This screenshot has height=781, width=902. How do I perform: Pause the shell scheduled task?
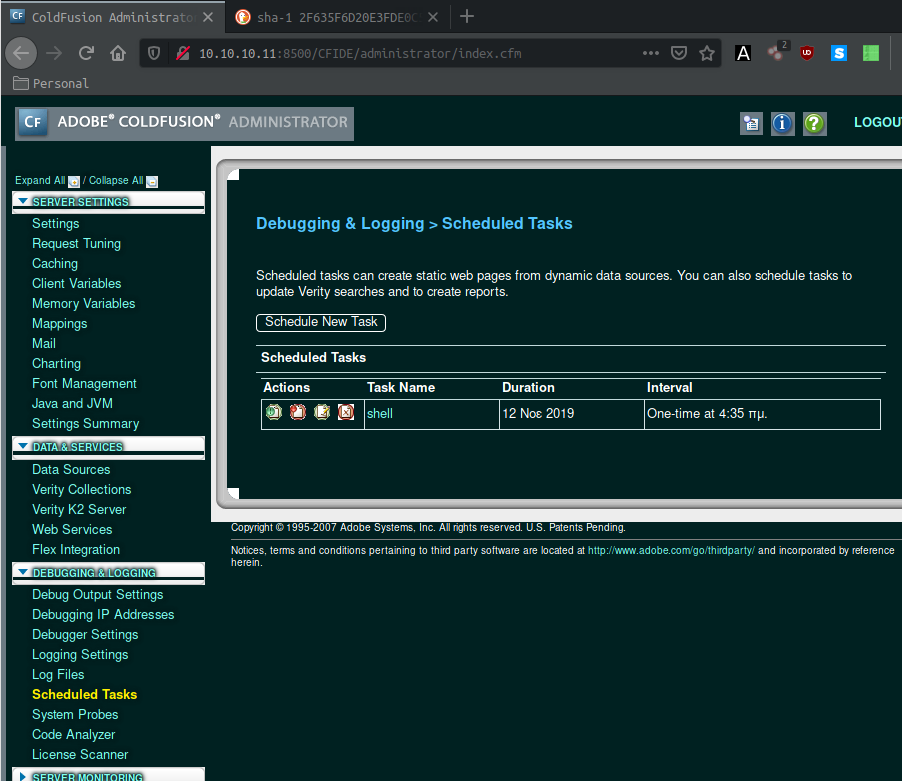point(297,412)
